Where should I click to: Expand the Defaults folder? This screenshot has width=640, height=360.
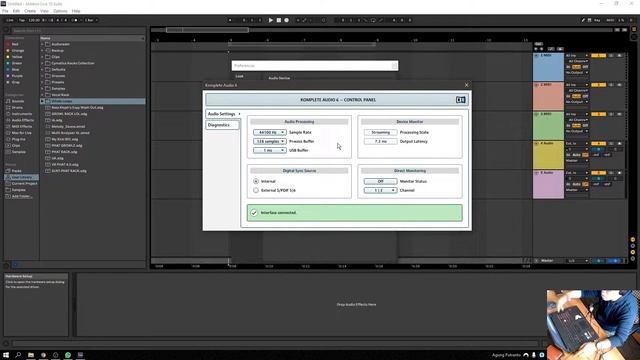42,69
